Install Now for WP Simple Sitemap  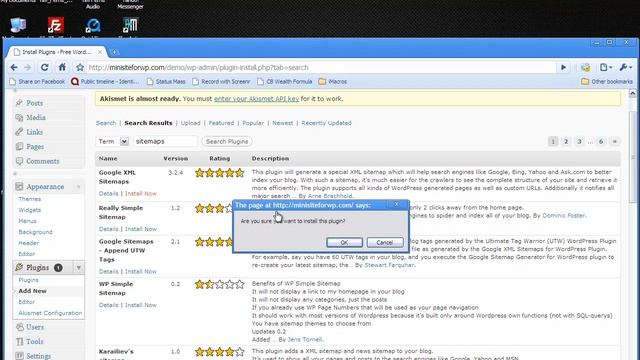pos(140,305)
